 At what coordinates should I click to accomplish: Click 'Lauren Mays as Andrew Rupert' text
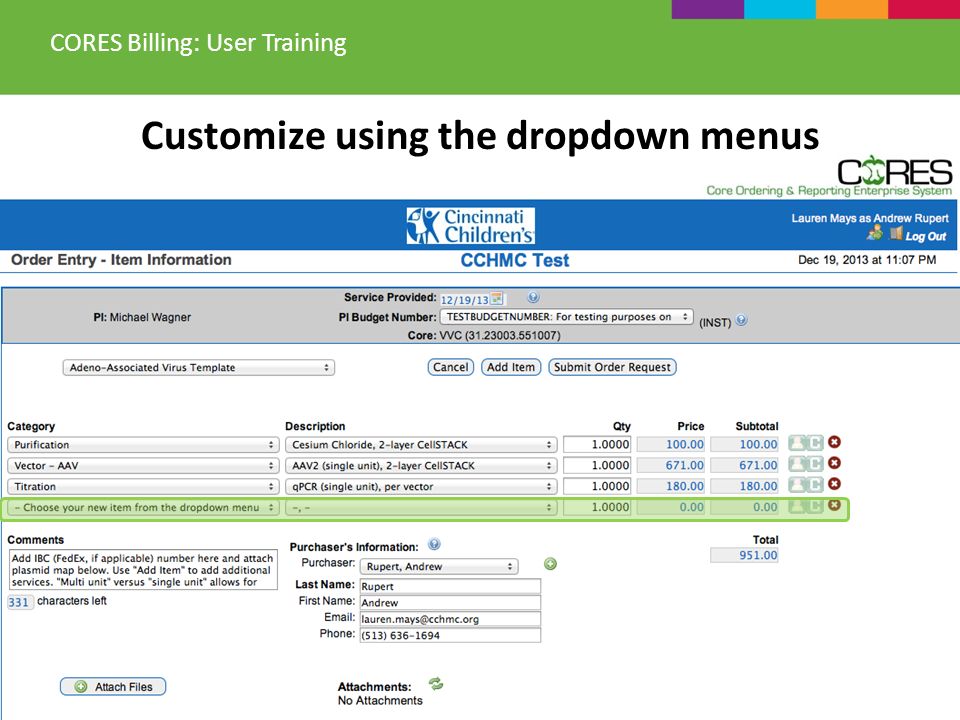pos(870,218)
